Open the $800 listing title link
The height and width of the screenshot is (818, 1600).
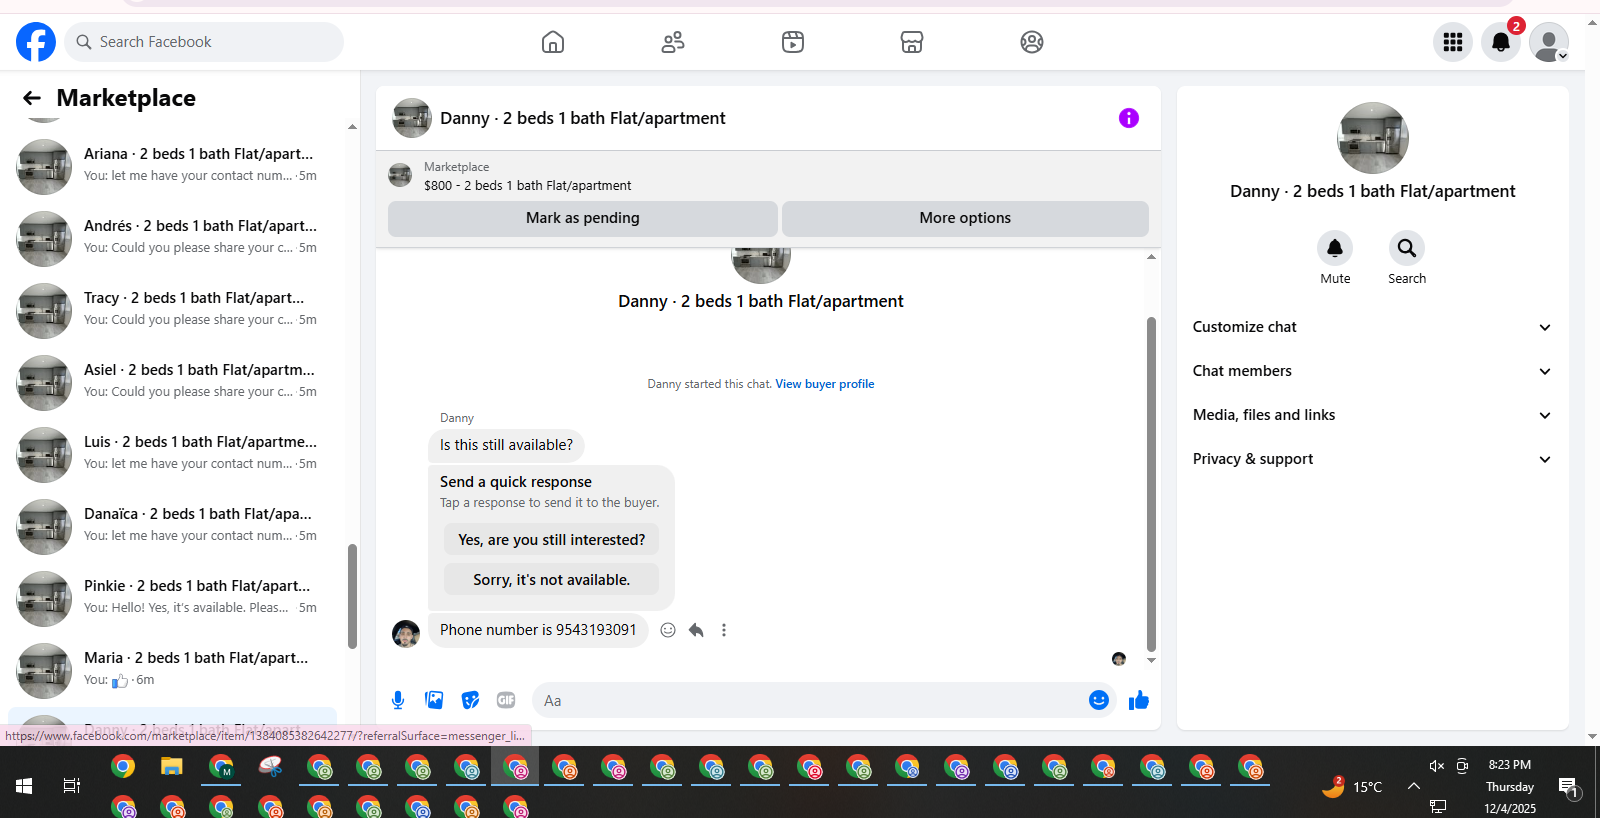(528, 186)
